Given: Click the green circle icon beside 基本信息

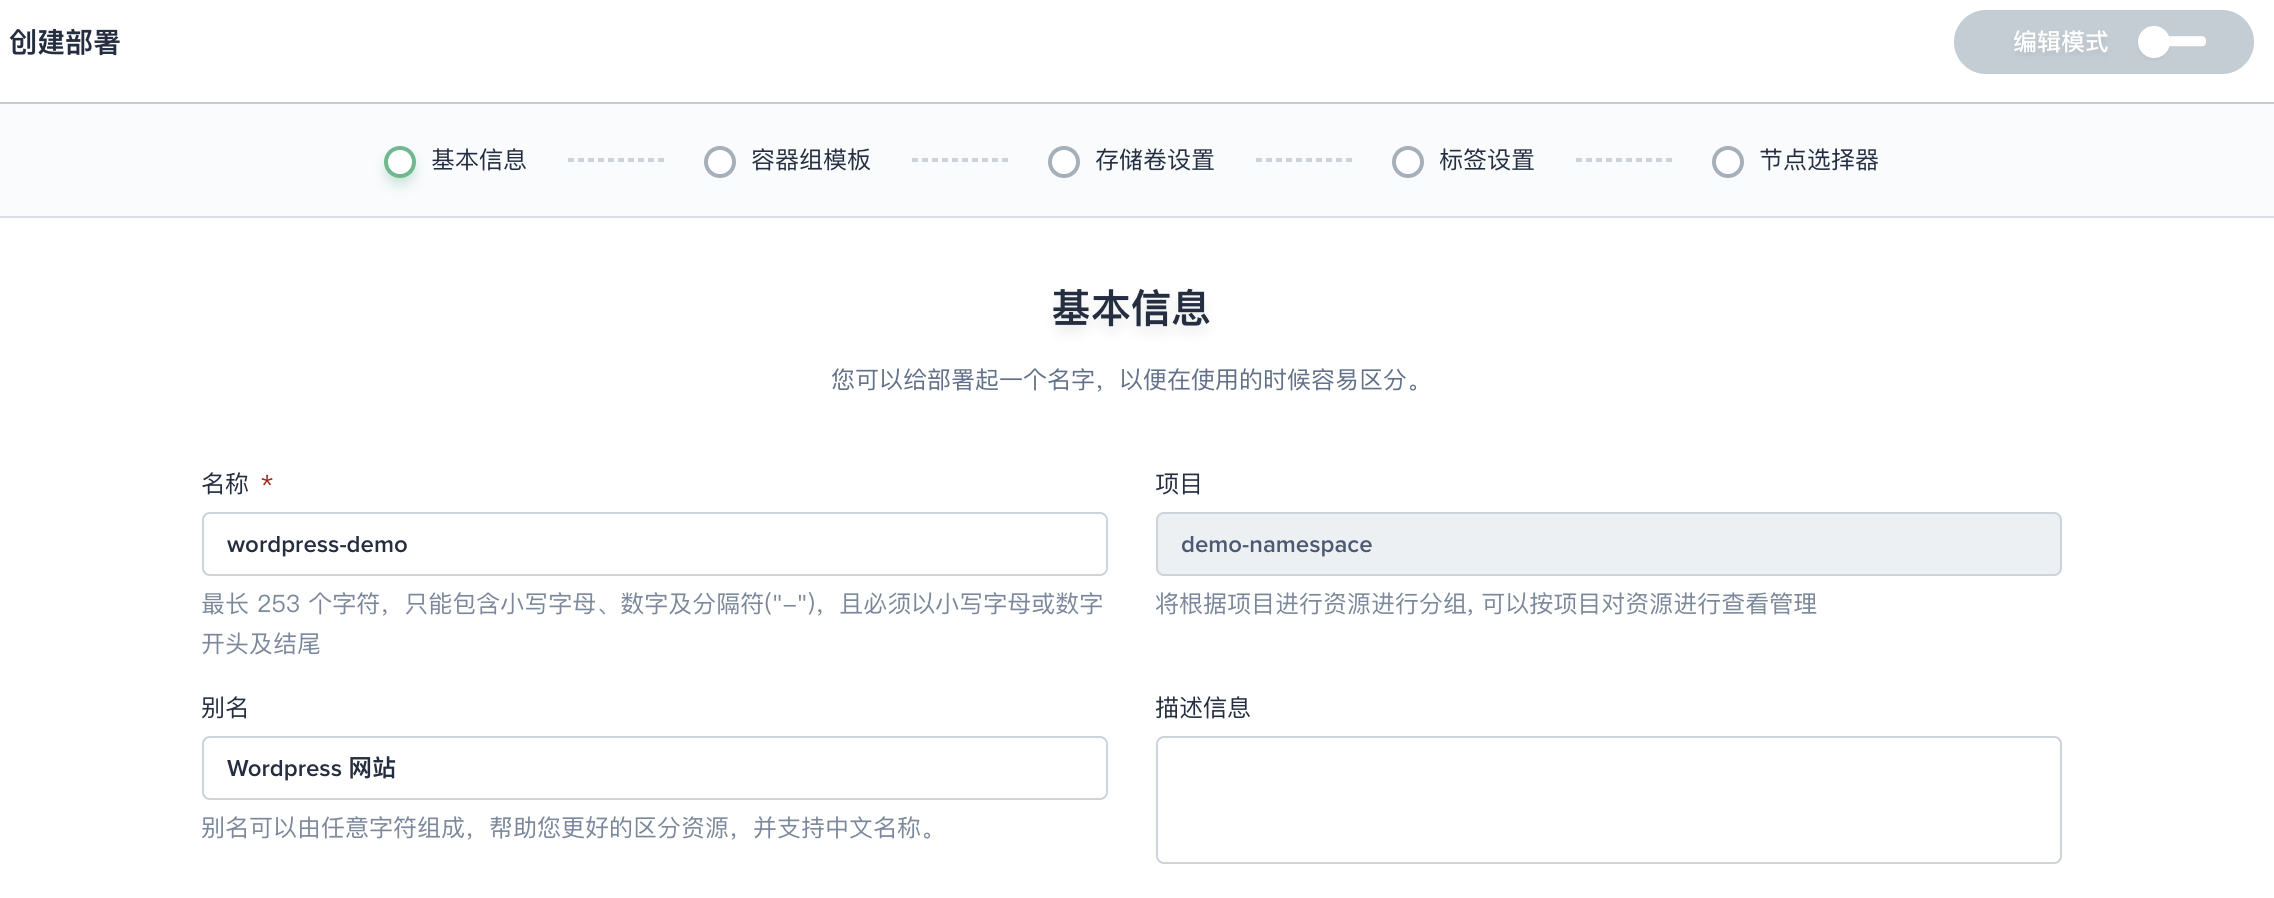Looking at the screenshot, I should tap(400, 161).
